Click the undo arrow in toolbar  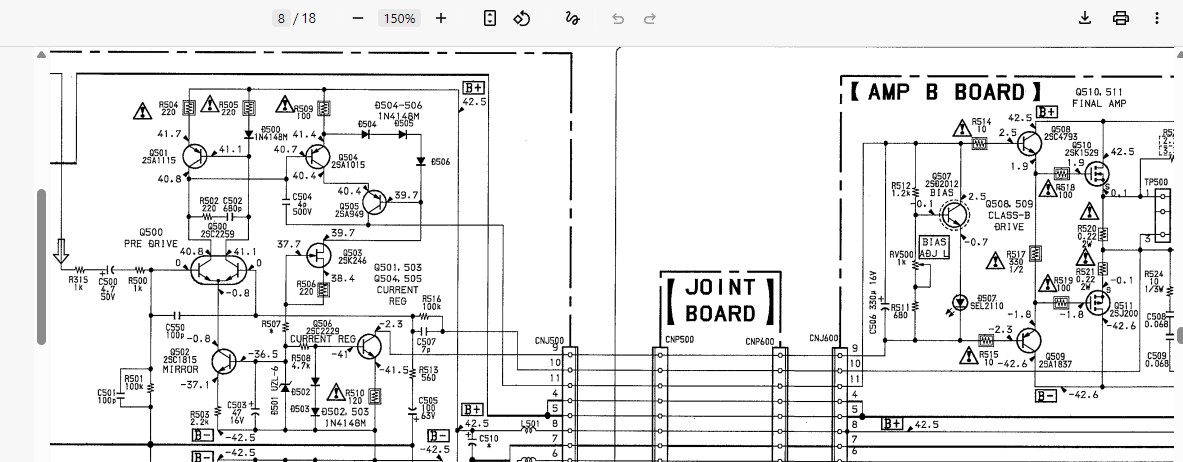tap(618, 18)
